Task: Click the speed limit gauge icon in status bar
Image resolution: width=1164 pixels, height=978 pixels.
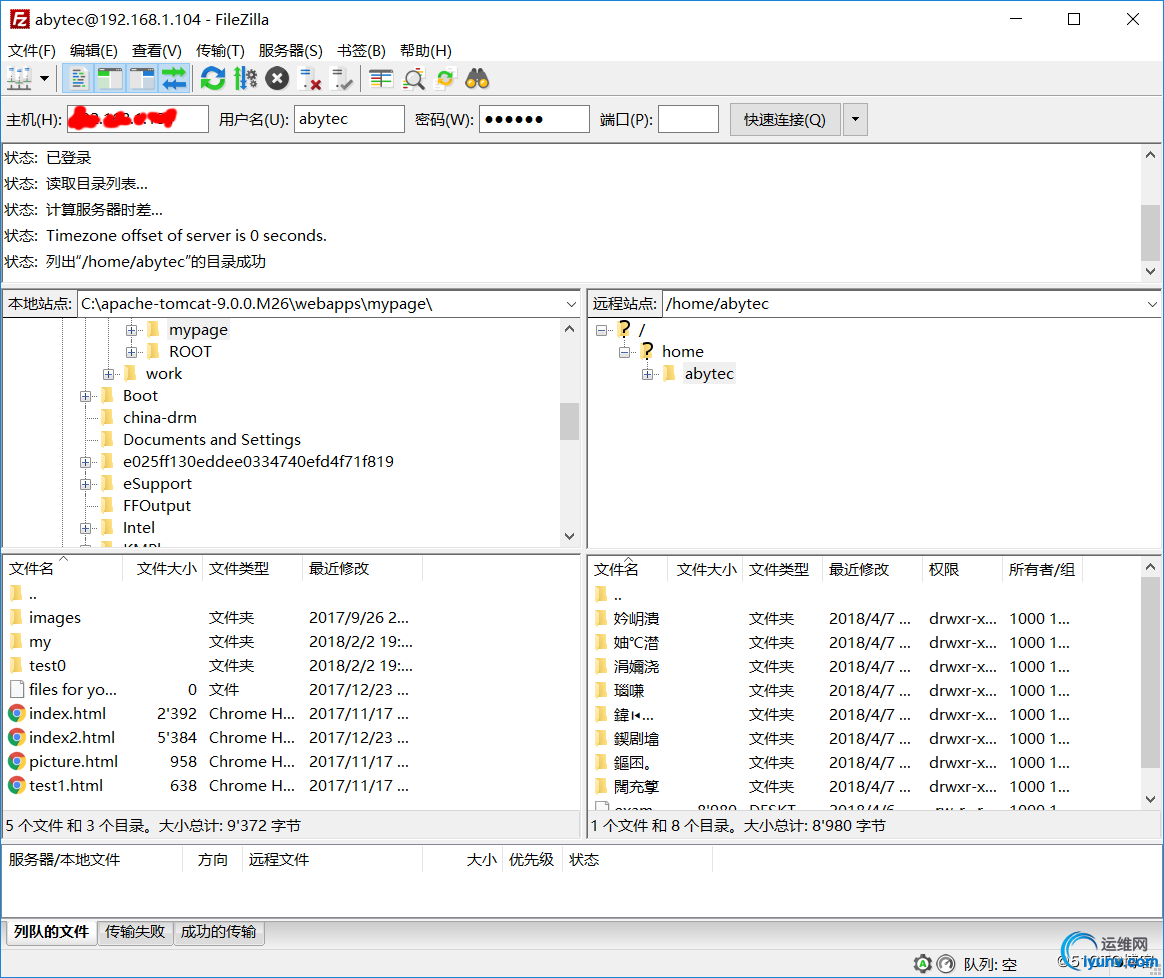Action: (946, 964)
